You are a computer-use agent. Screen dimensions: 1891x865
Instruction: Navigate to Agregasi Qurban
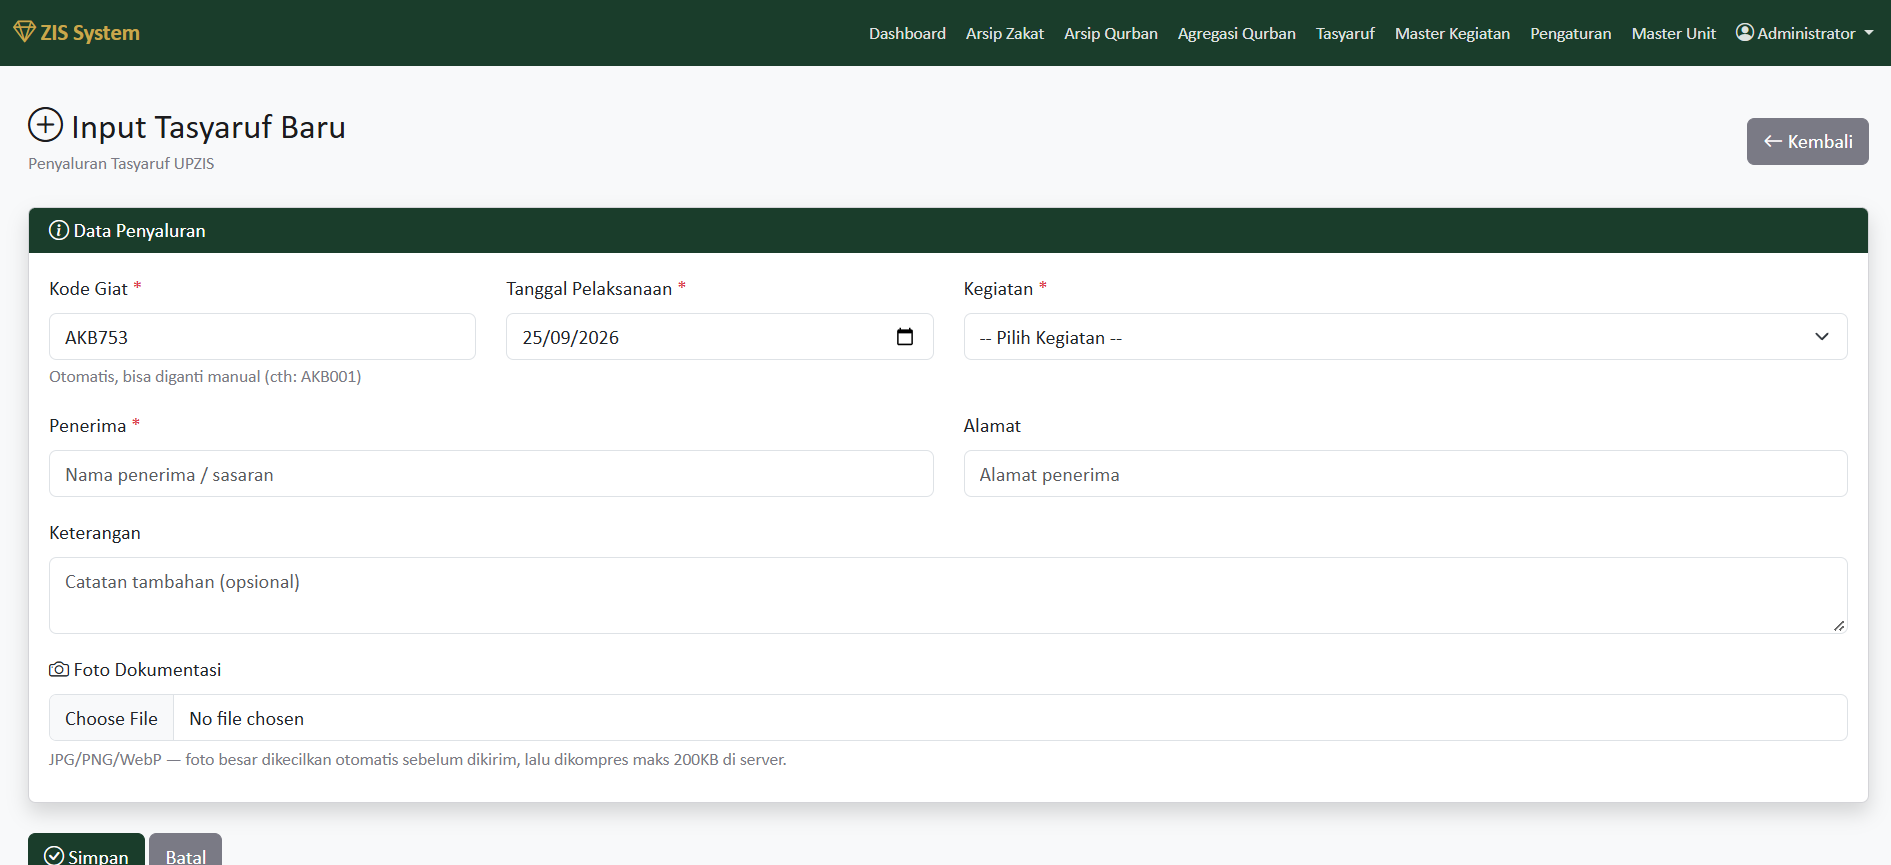1237,33
